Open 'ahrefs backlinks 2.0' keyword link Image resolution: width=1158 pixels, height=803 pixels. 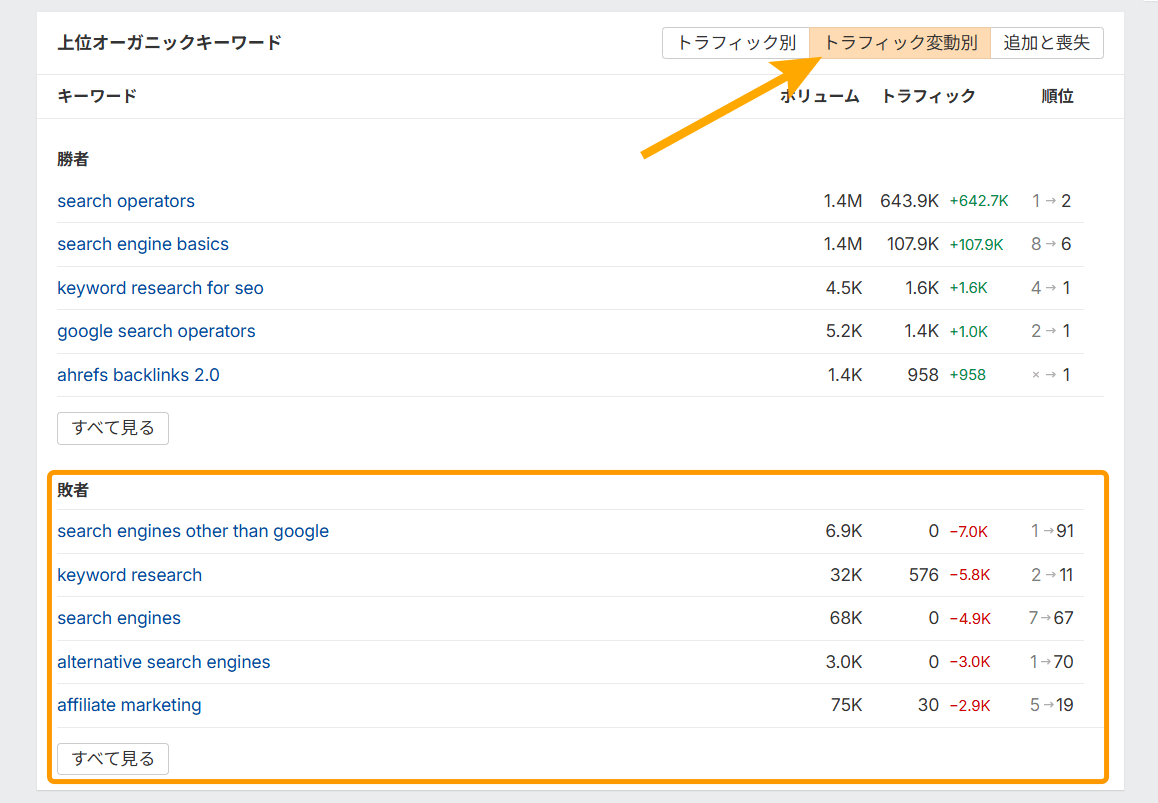pos(138,375)
